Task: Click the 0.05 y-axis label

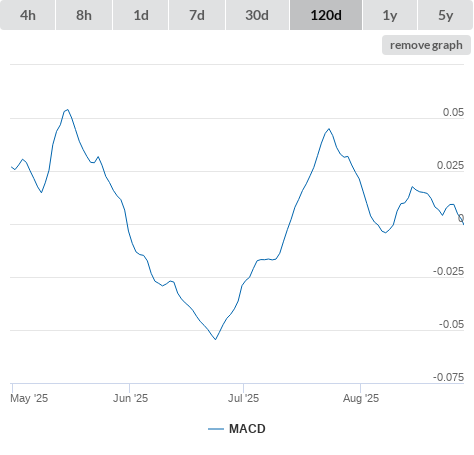Action: pos(453,112)
